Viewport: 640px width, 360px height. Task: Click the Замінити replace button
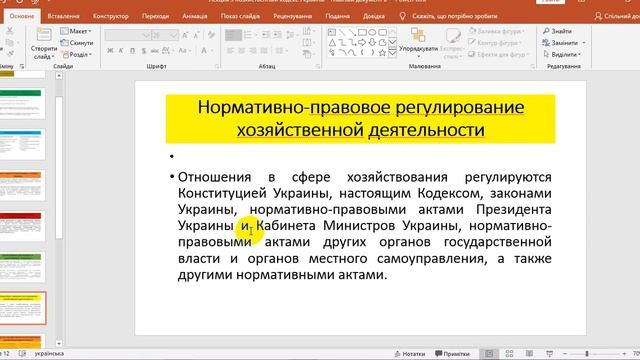560,43
